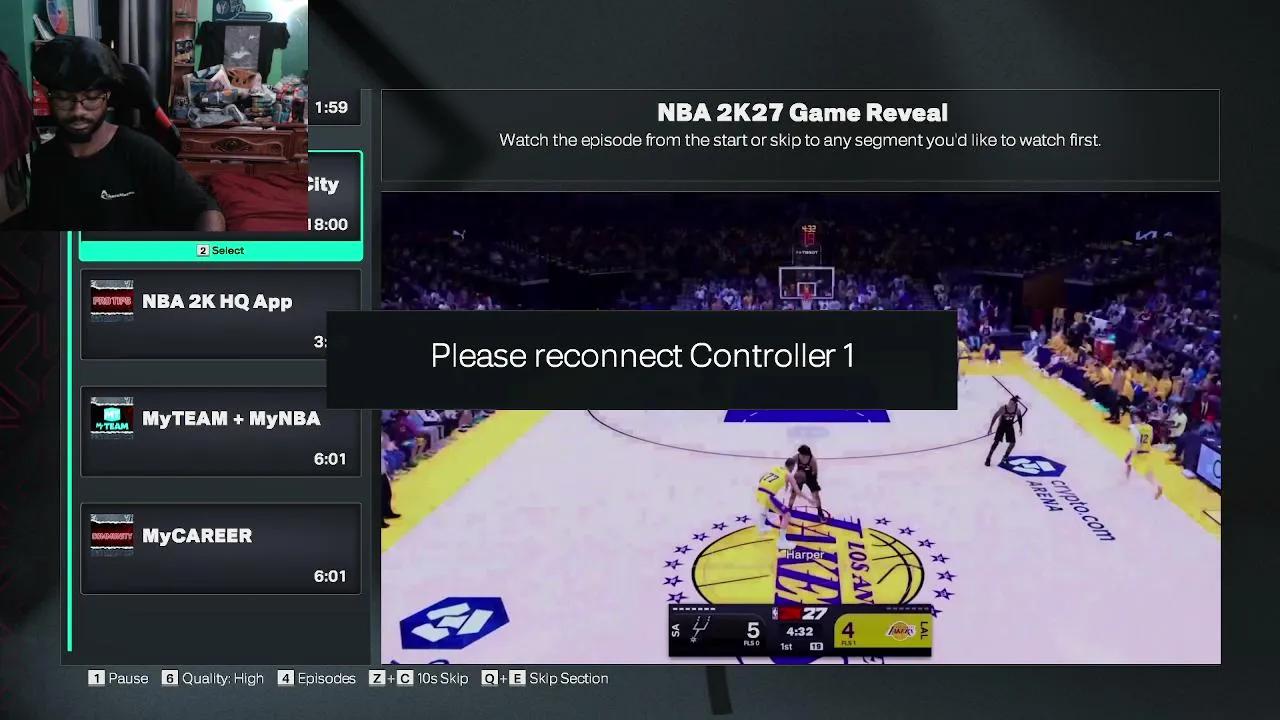This screenshot has width=1280, height=720.
Task: Click the '2' key icon beside Select
Action: tap(203, 251)
